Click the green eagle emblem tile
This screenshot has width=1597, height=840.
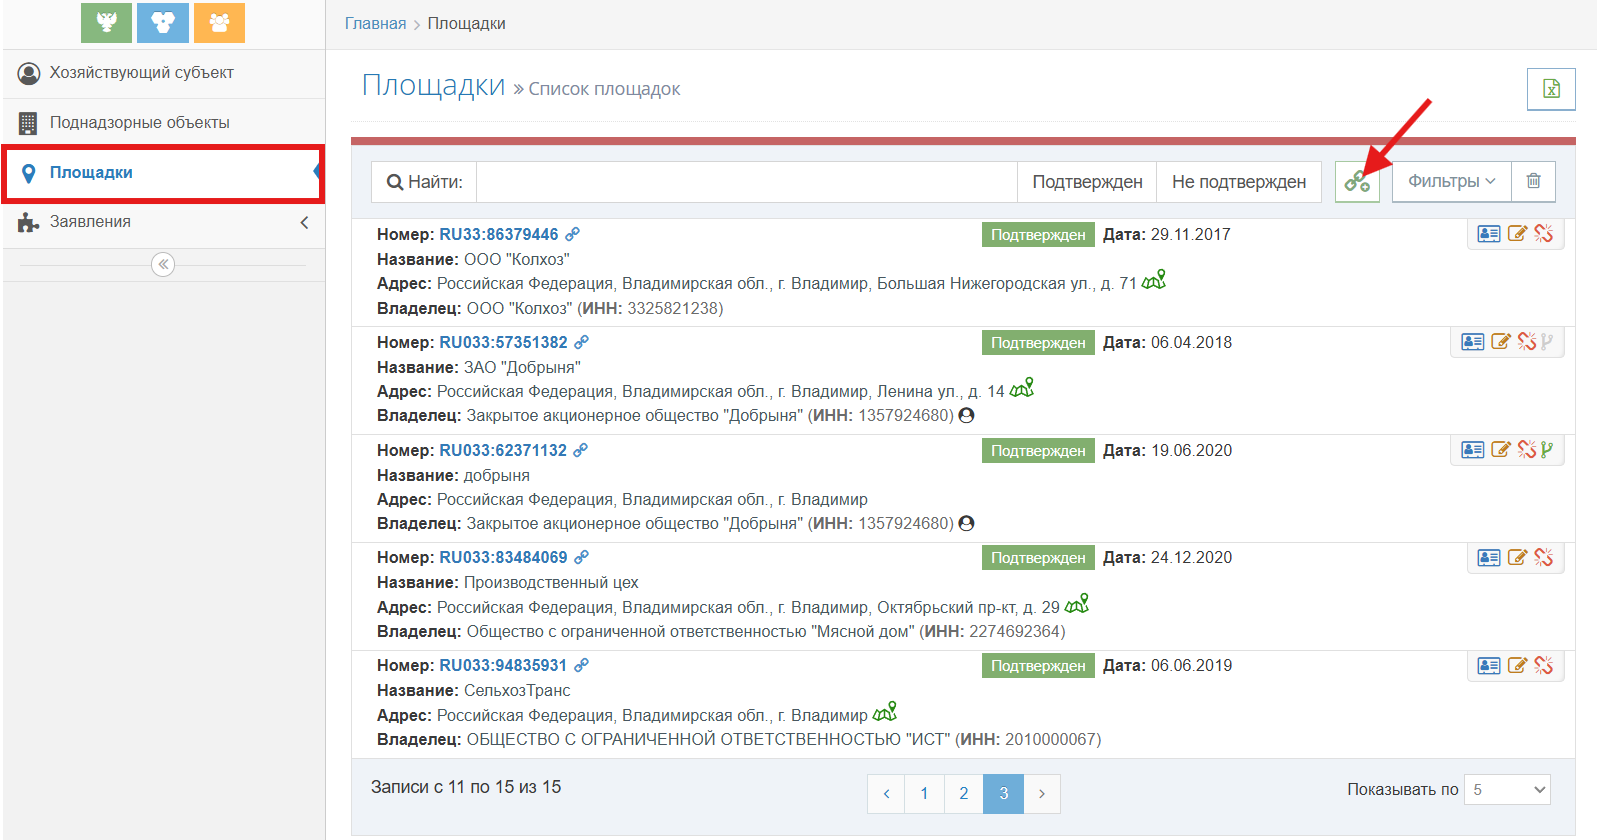pyautogui.click(x=106, y=22)
